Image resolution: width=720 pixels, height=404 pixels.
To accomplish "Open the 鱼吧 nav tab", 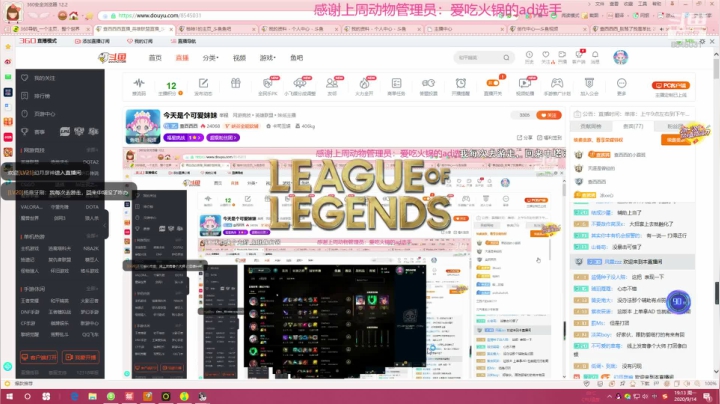I will tap(296, 58).
